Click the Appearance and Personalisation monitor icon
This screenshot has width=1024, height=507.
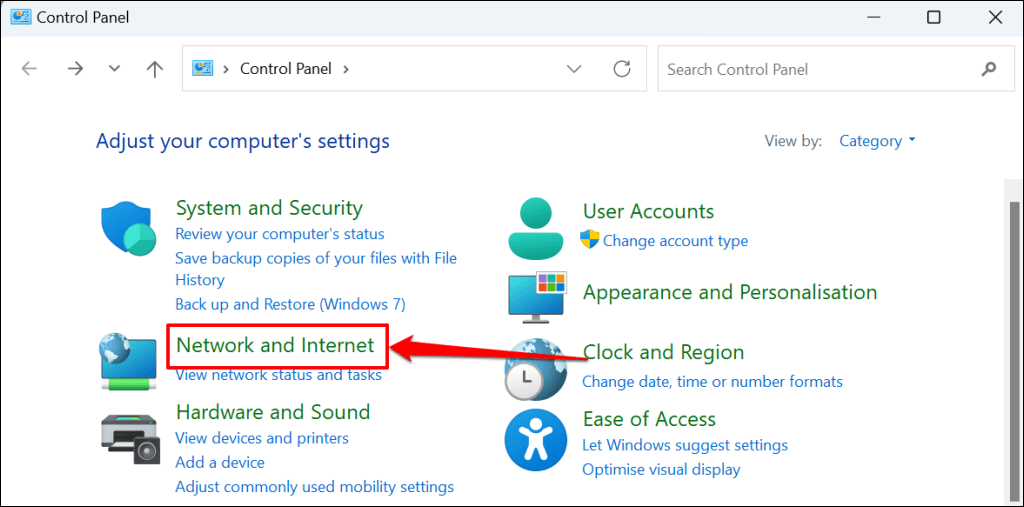pyautogui.click(x=538, y=298)
